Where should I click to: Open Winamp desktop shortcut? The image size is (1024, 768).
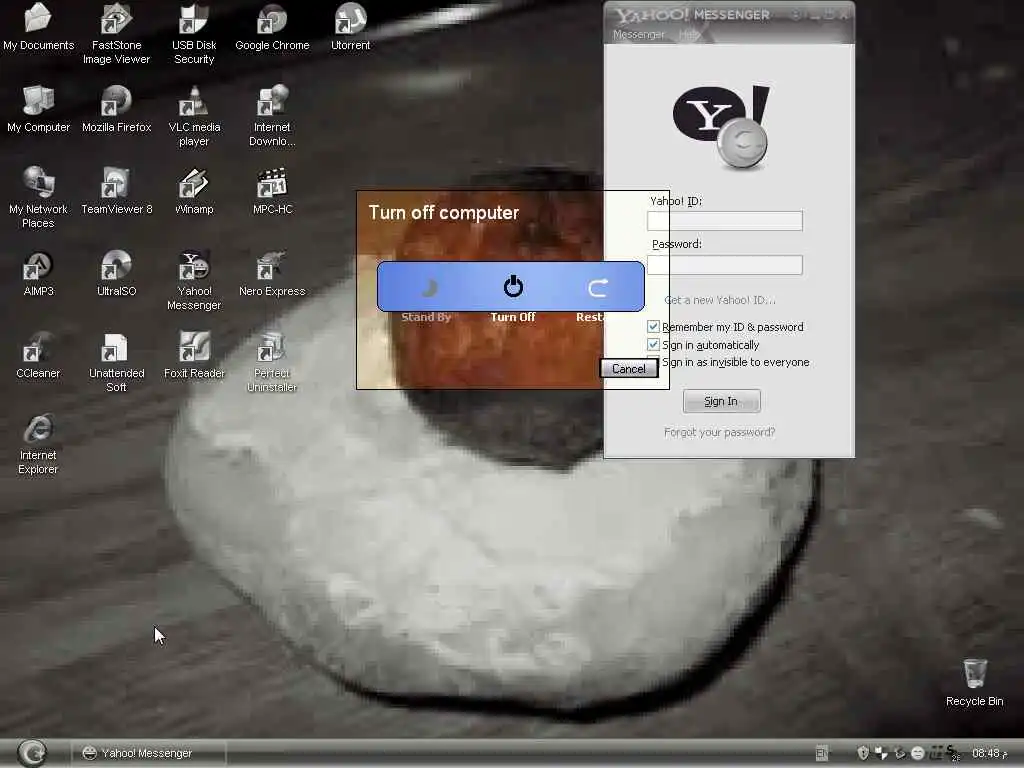[194, 191]
